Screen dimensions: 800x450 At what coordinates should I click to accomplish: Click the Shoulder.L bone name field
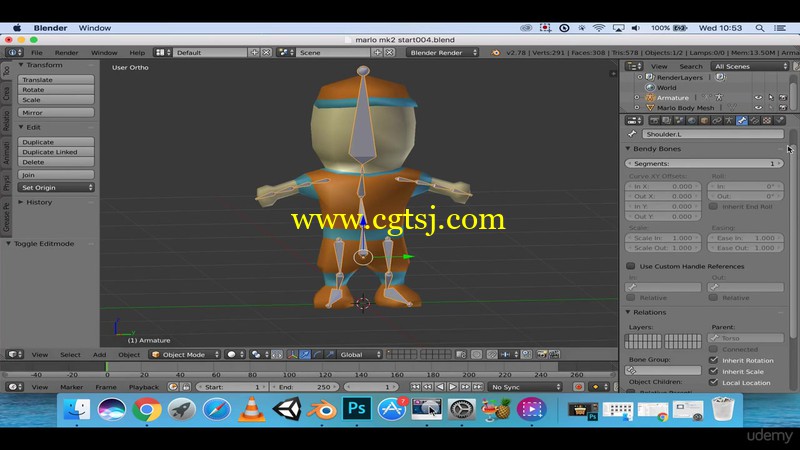[x=712, y=134]
